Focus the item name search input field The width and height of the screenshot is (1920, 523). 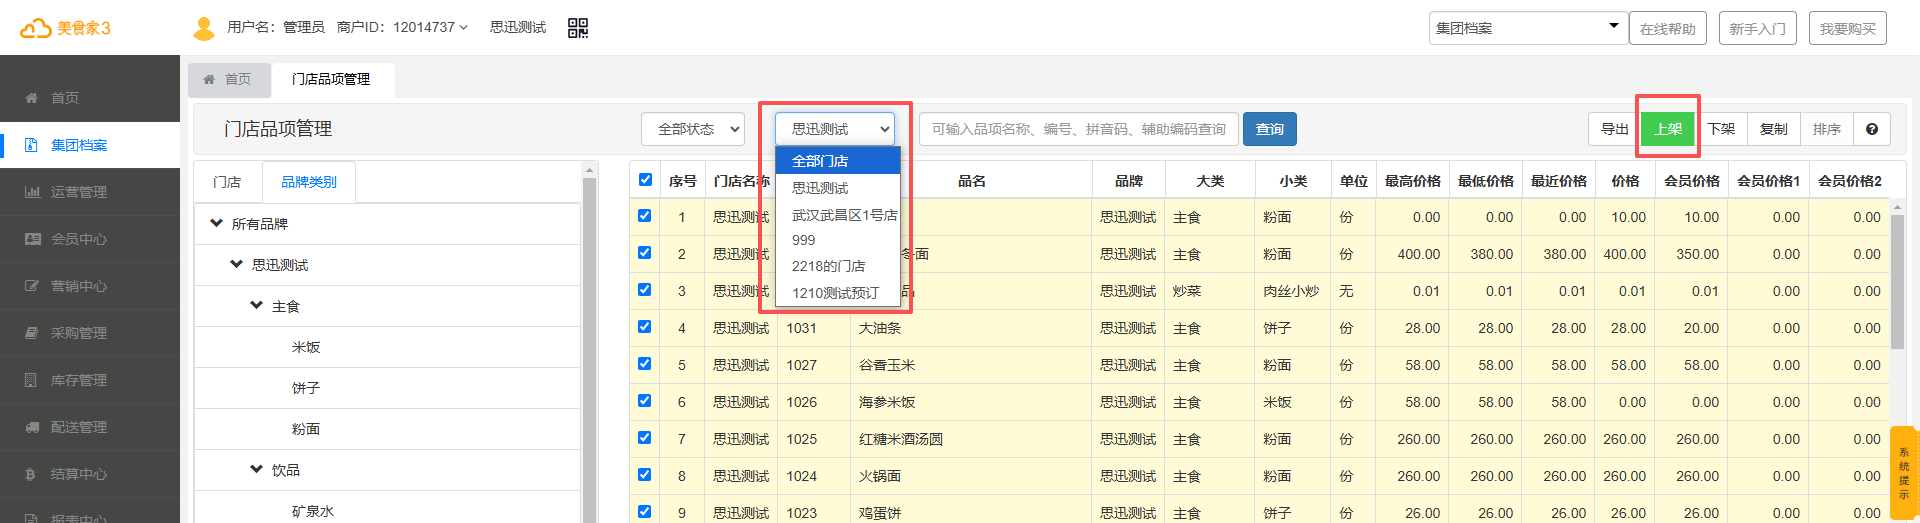[x=1078, y=129]
